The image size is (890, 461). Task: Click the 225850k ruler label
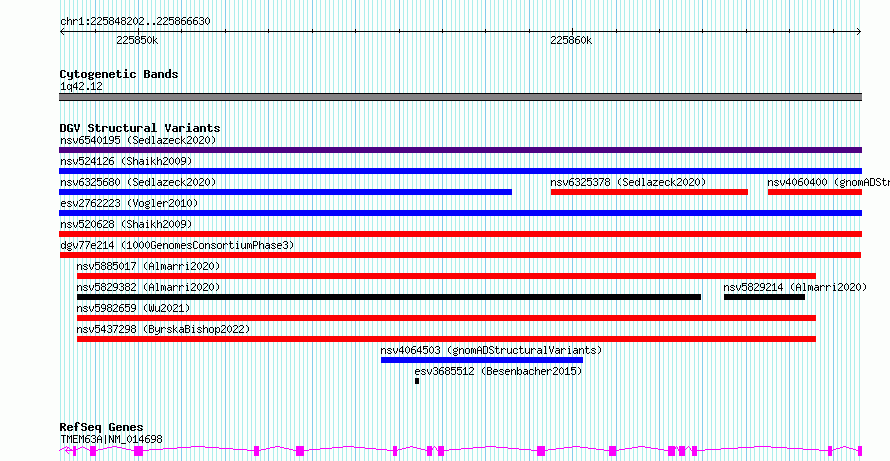tap(137, 41)
